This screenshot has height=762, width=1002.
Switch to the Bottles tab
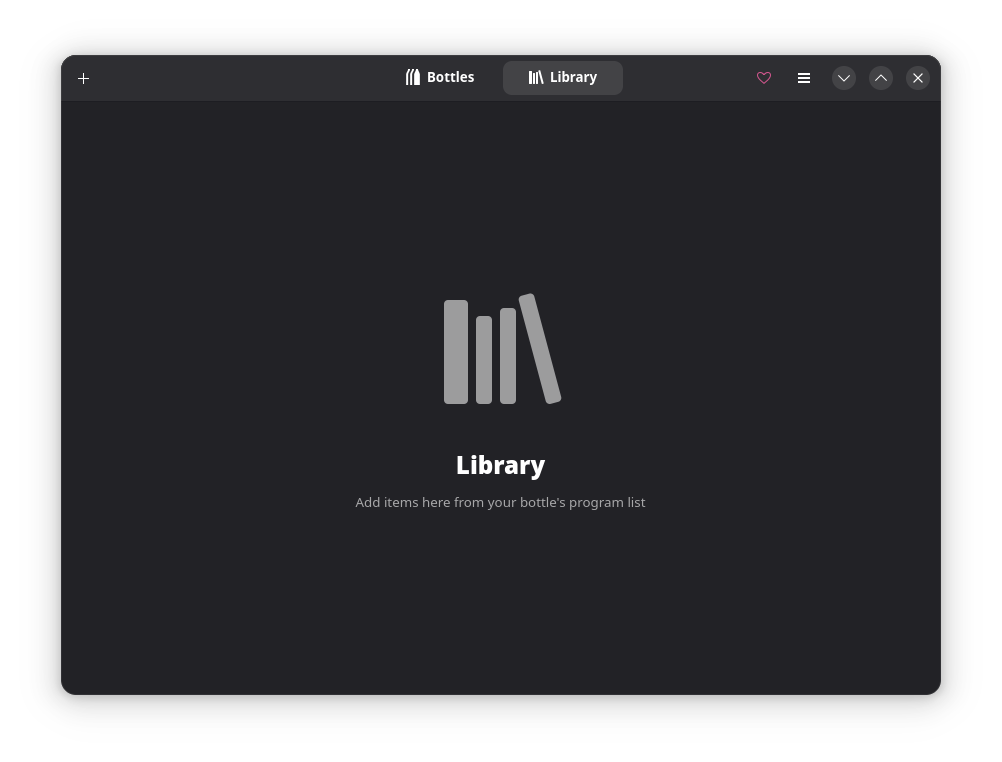440,78
